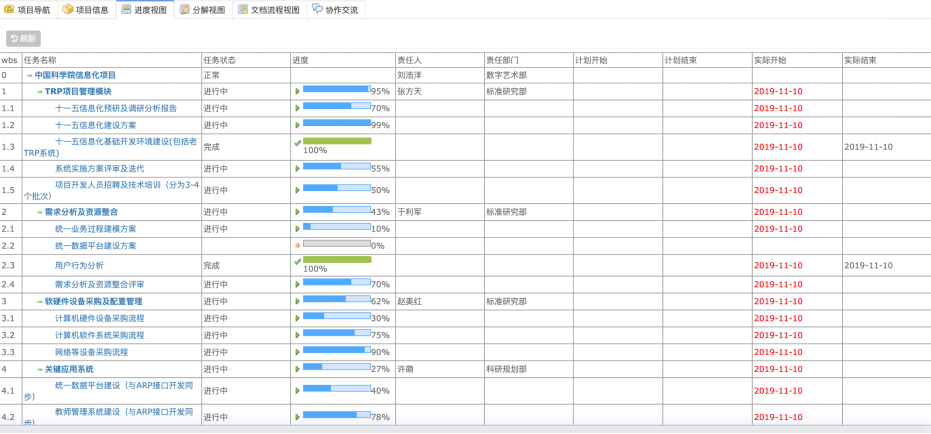Open the 十一五信息化建设方案 task link
This screenshot has height=434, width=931.
pos(95,126)
